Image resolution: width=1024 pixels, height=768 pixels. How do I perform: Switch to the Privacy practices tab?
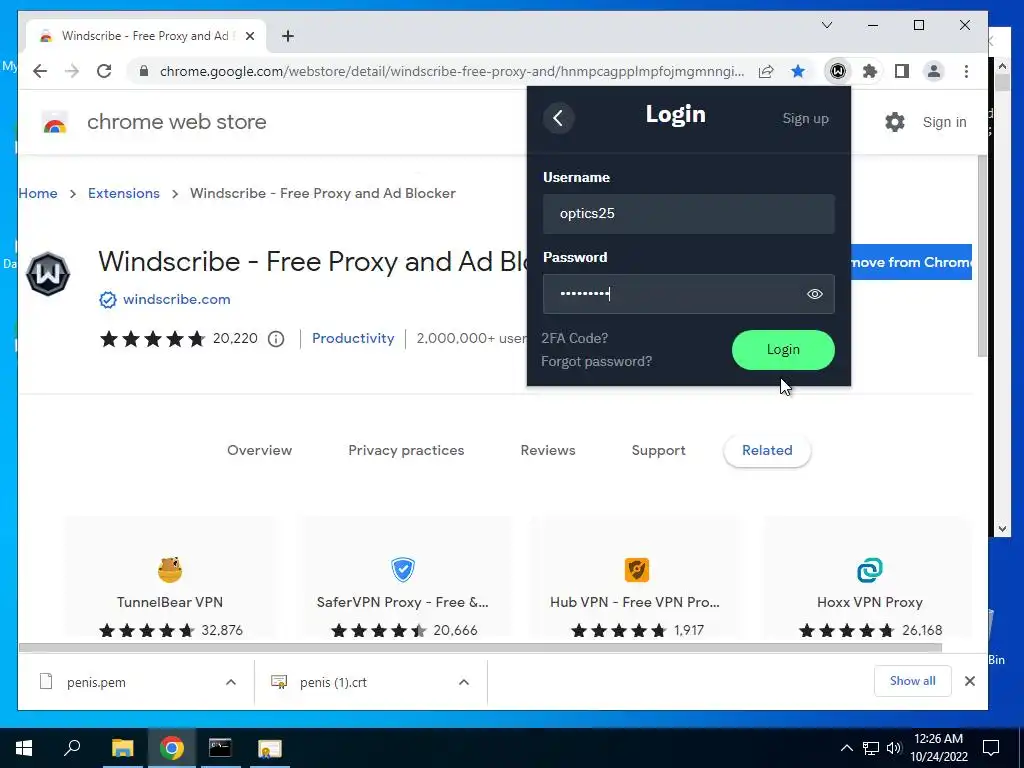(x=406, y=451)
